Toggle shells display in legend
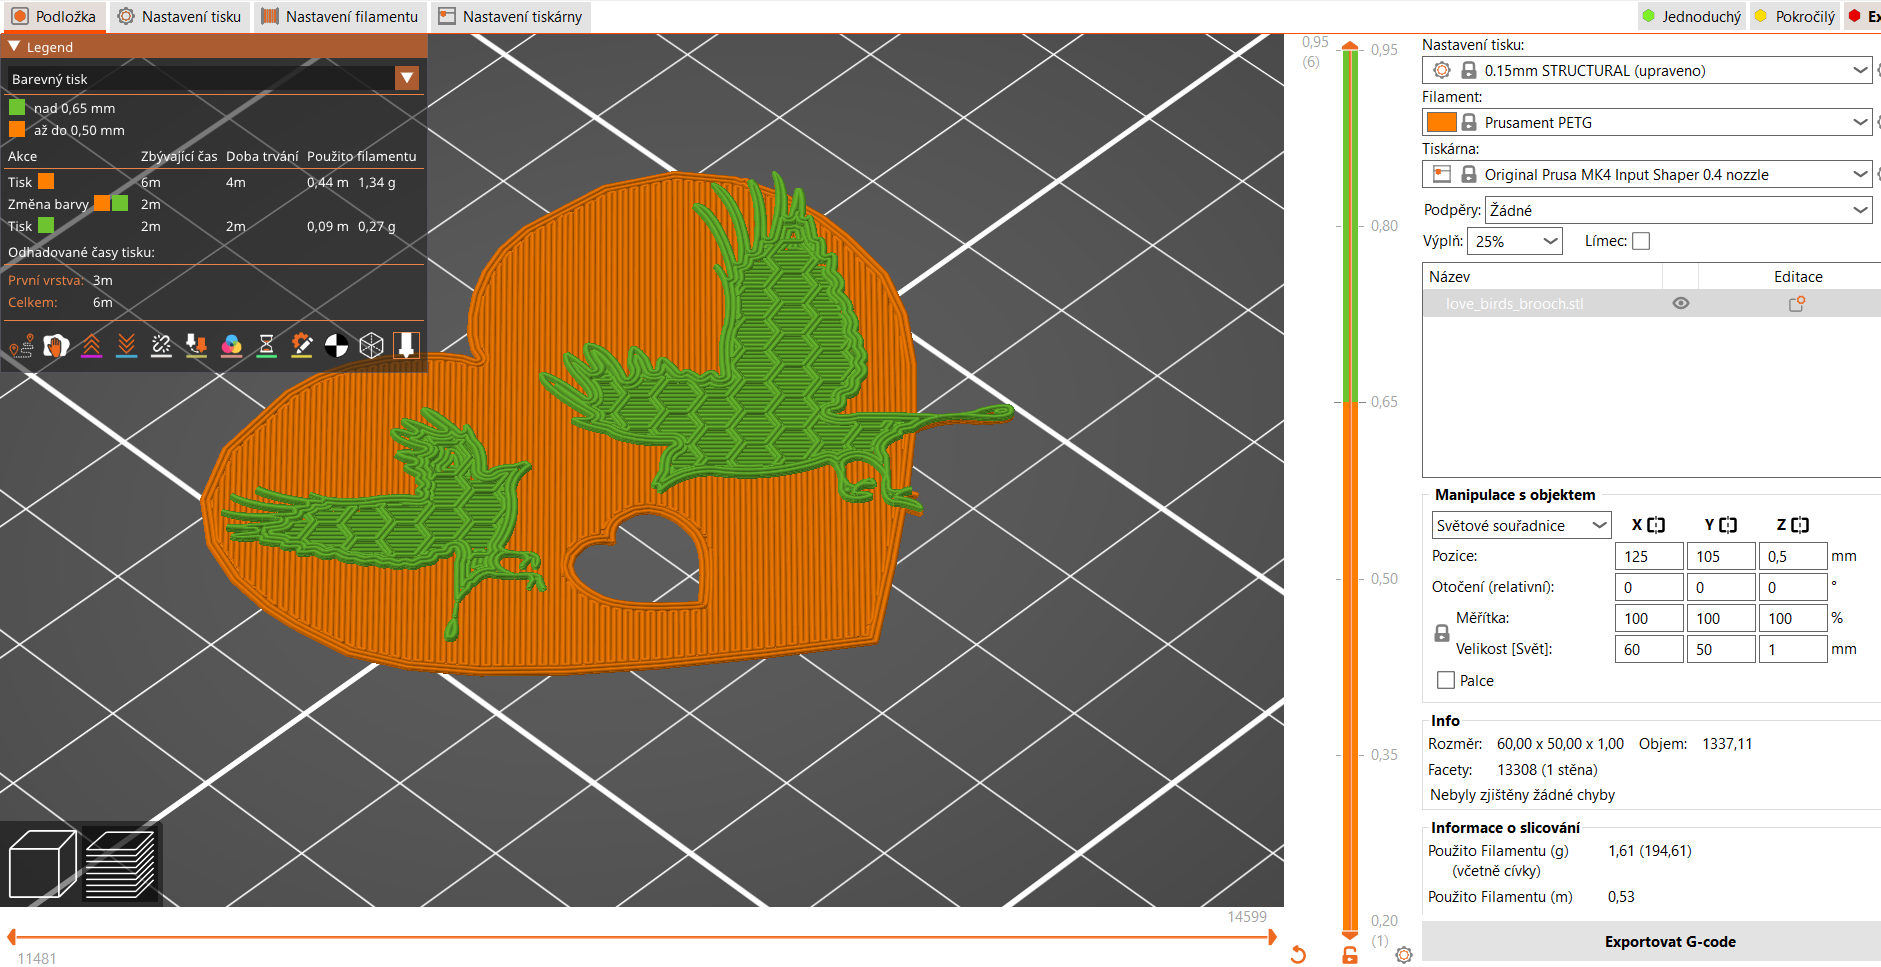Viewport: 1881px width, 967px height. click(x=371, y=346)
